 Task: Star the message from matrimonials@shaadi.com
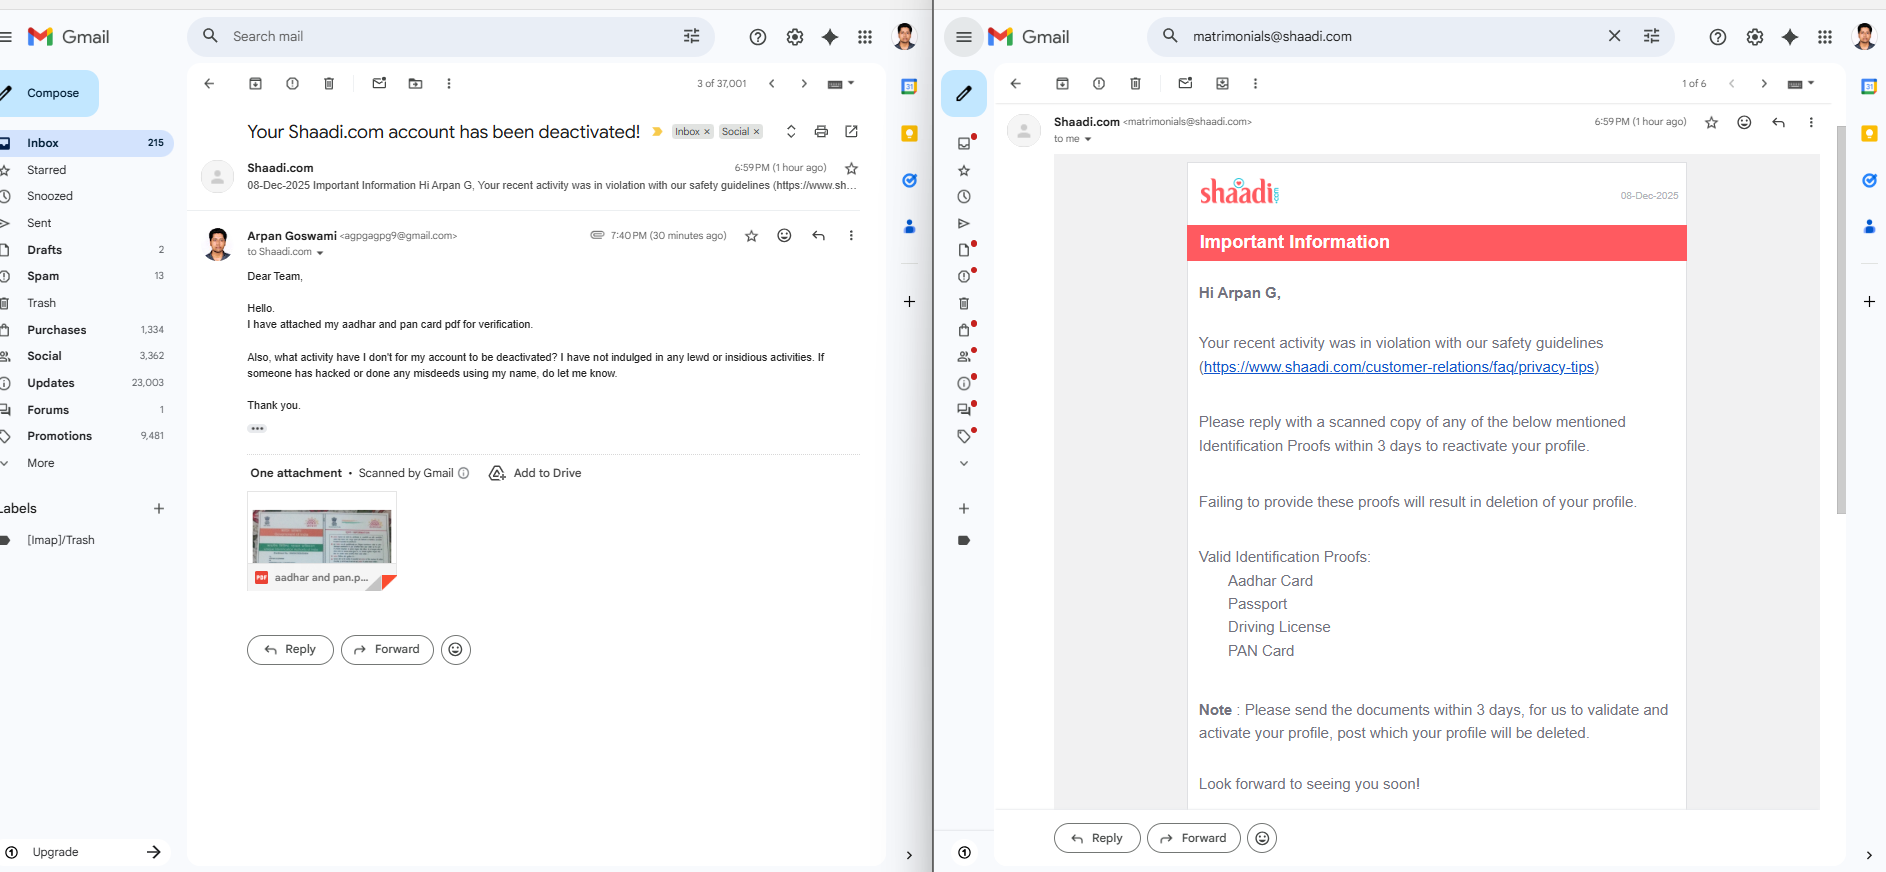click(1711, 123)
